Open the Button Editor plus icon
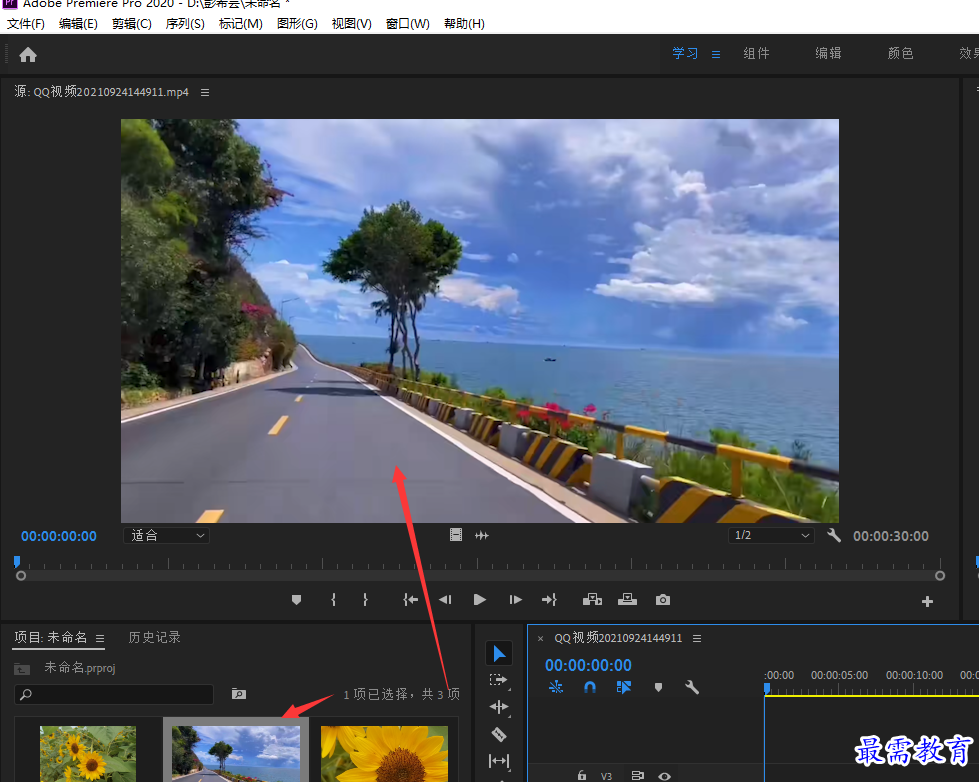 927,601
